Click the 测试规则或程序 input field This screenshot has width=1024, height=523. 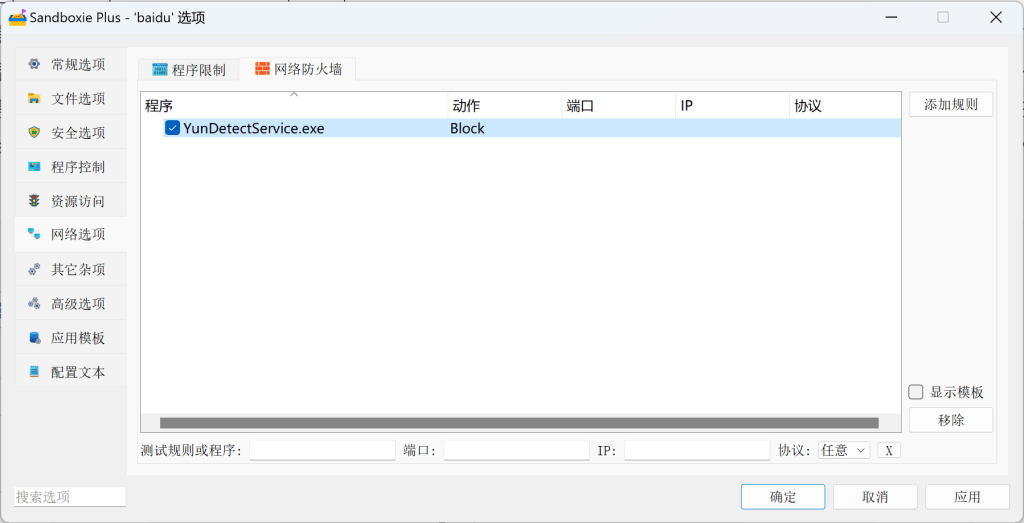322,451
